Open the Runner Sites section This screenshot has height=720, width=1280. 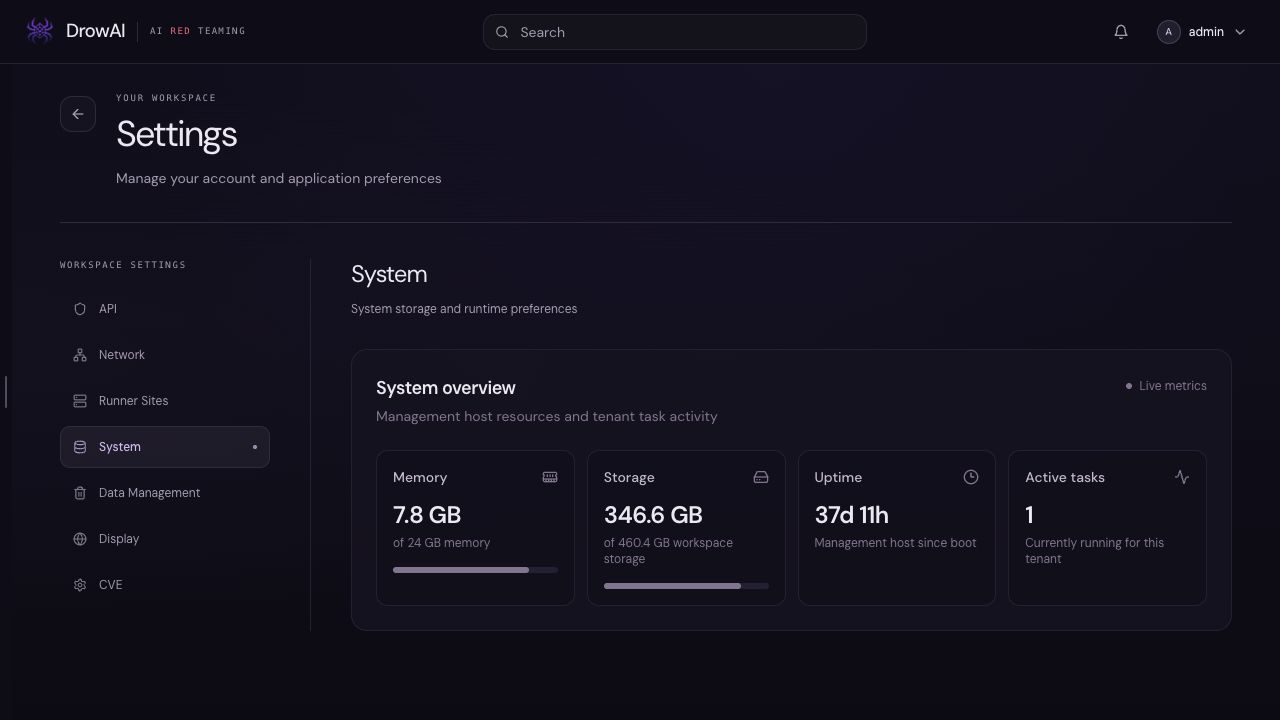pos(165,401)
